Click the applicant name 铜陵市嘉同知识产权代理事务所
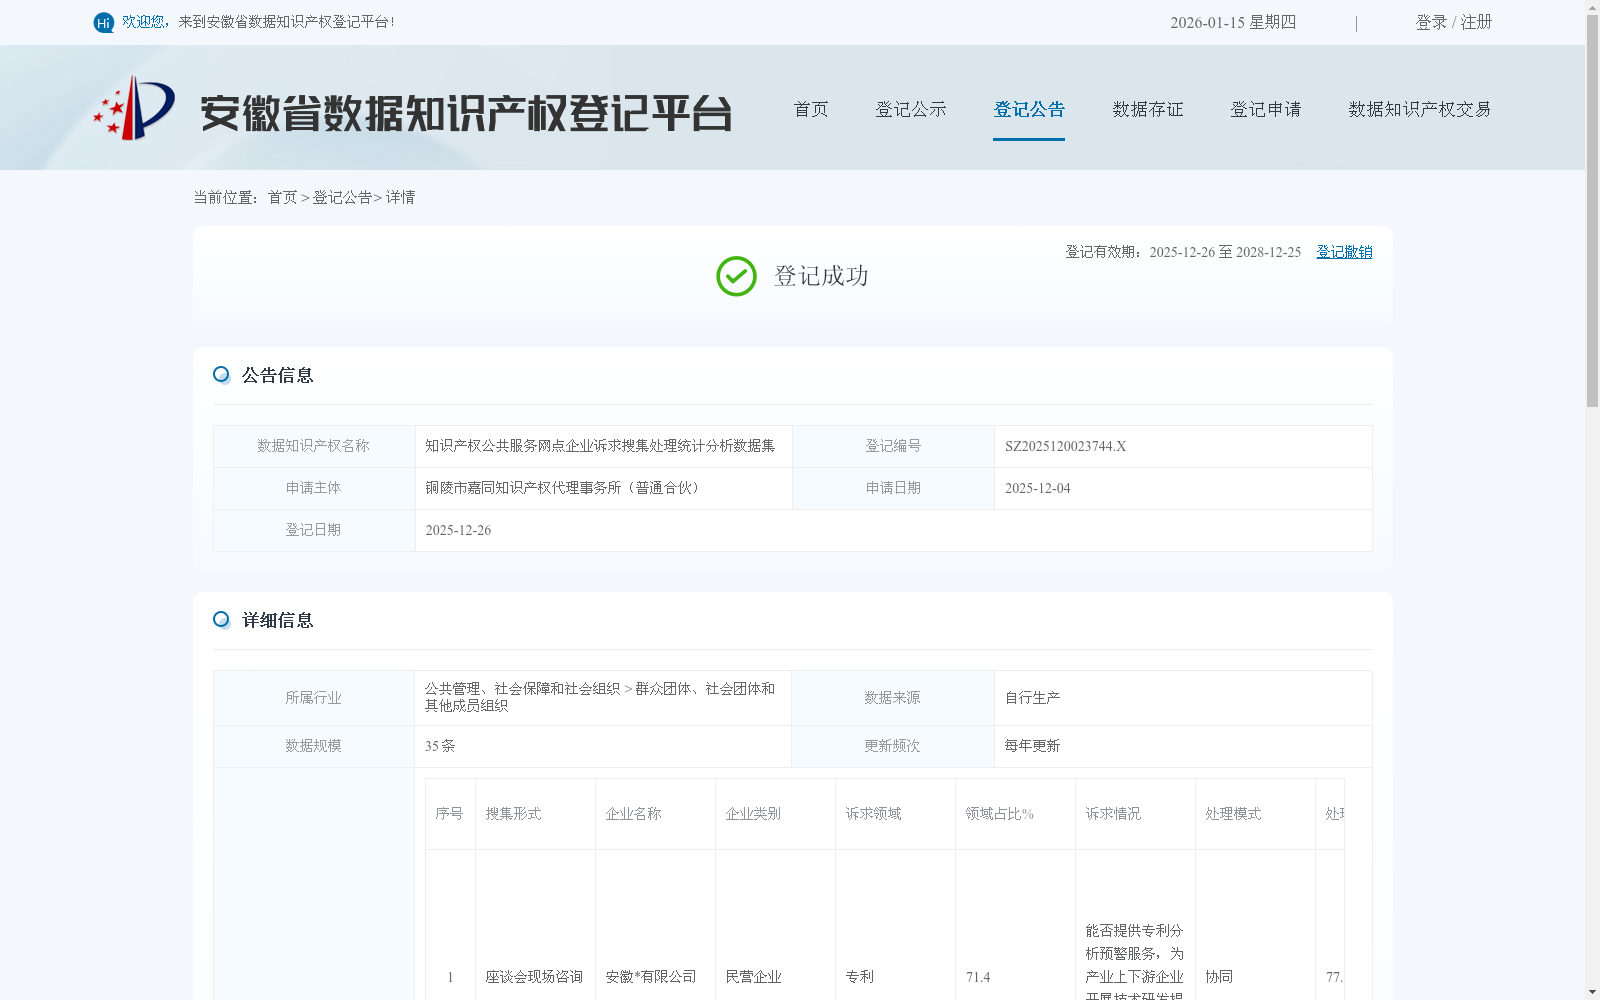 [x=562, y=488]
